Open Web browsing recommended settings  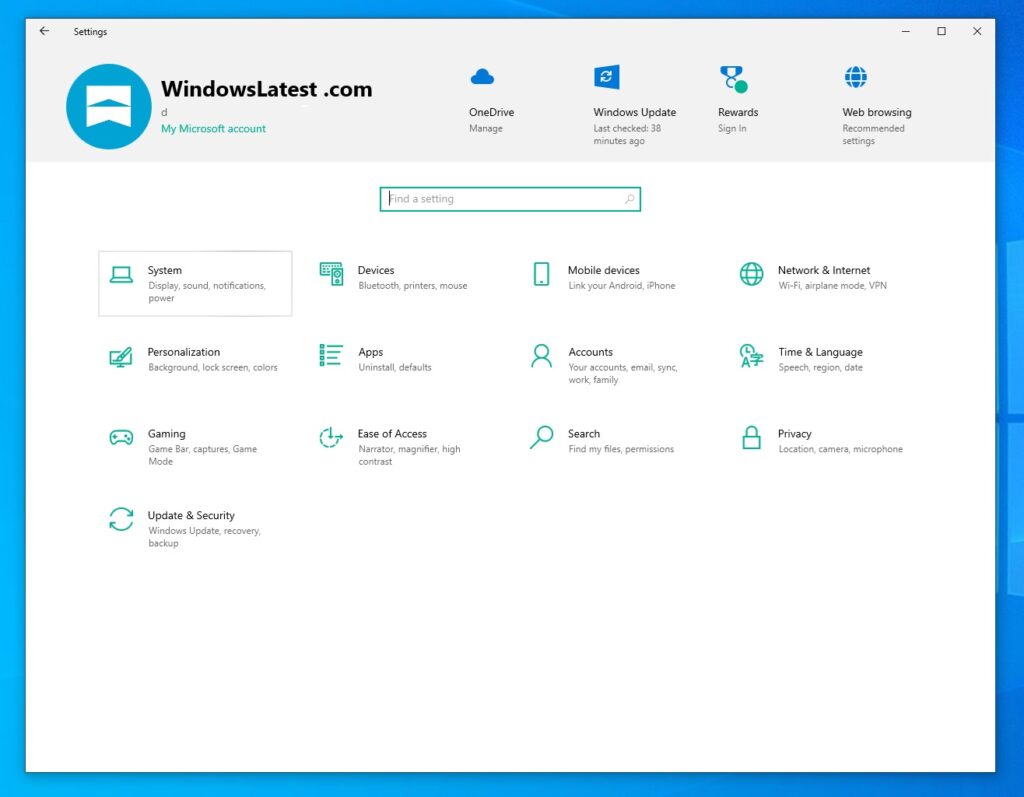(876, 98)
